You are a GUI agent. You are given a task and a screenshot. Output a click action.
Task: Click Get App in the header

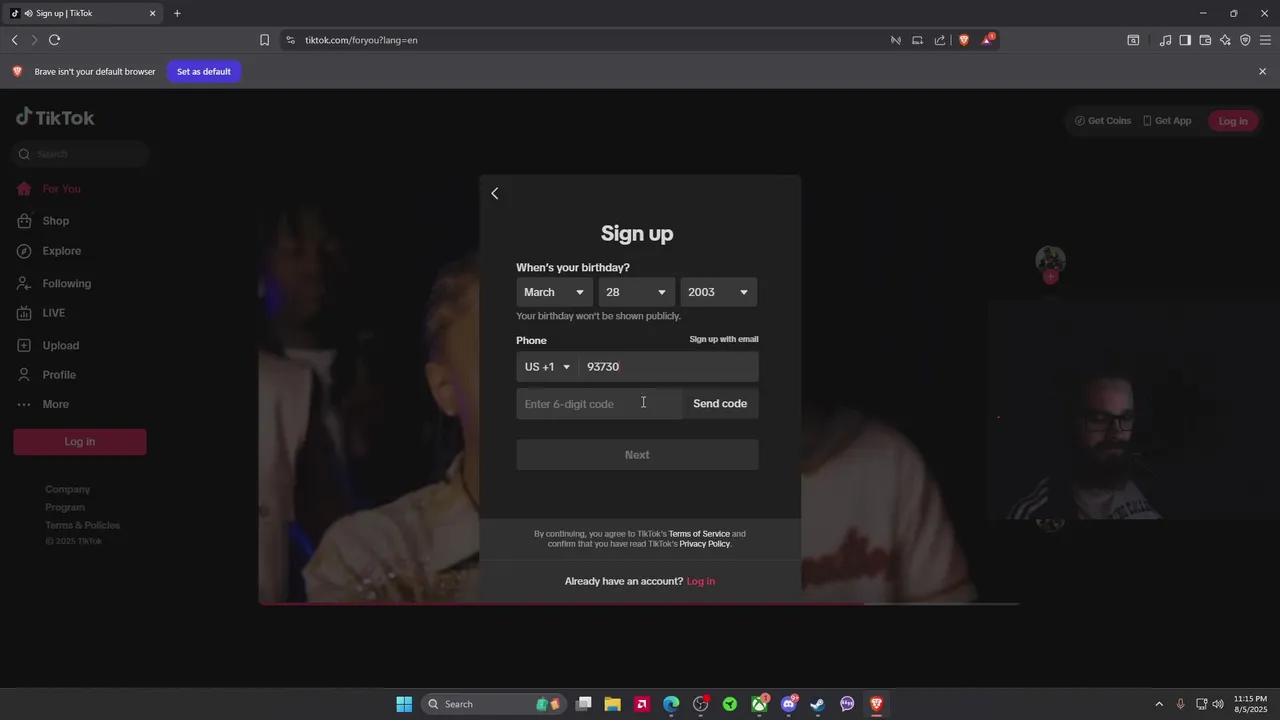pos(1167,121)
